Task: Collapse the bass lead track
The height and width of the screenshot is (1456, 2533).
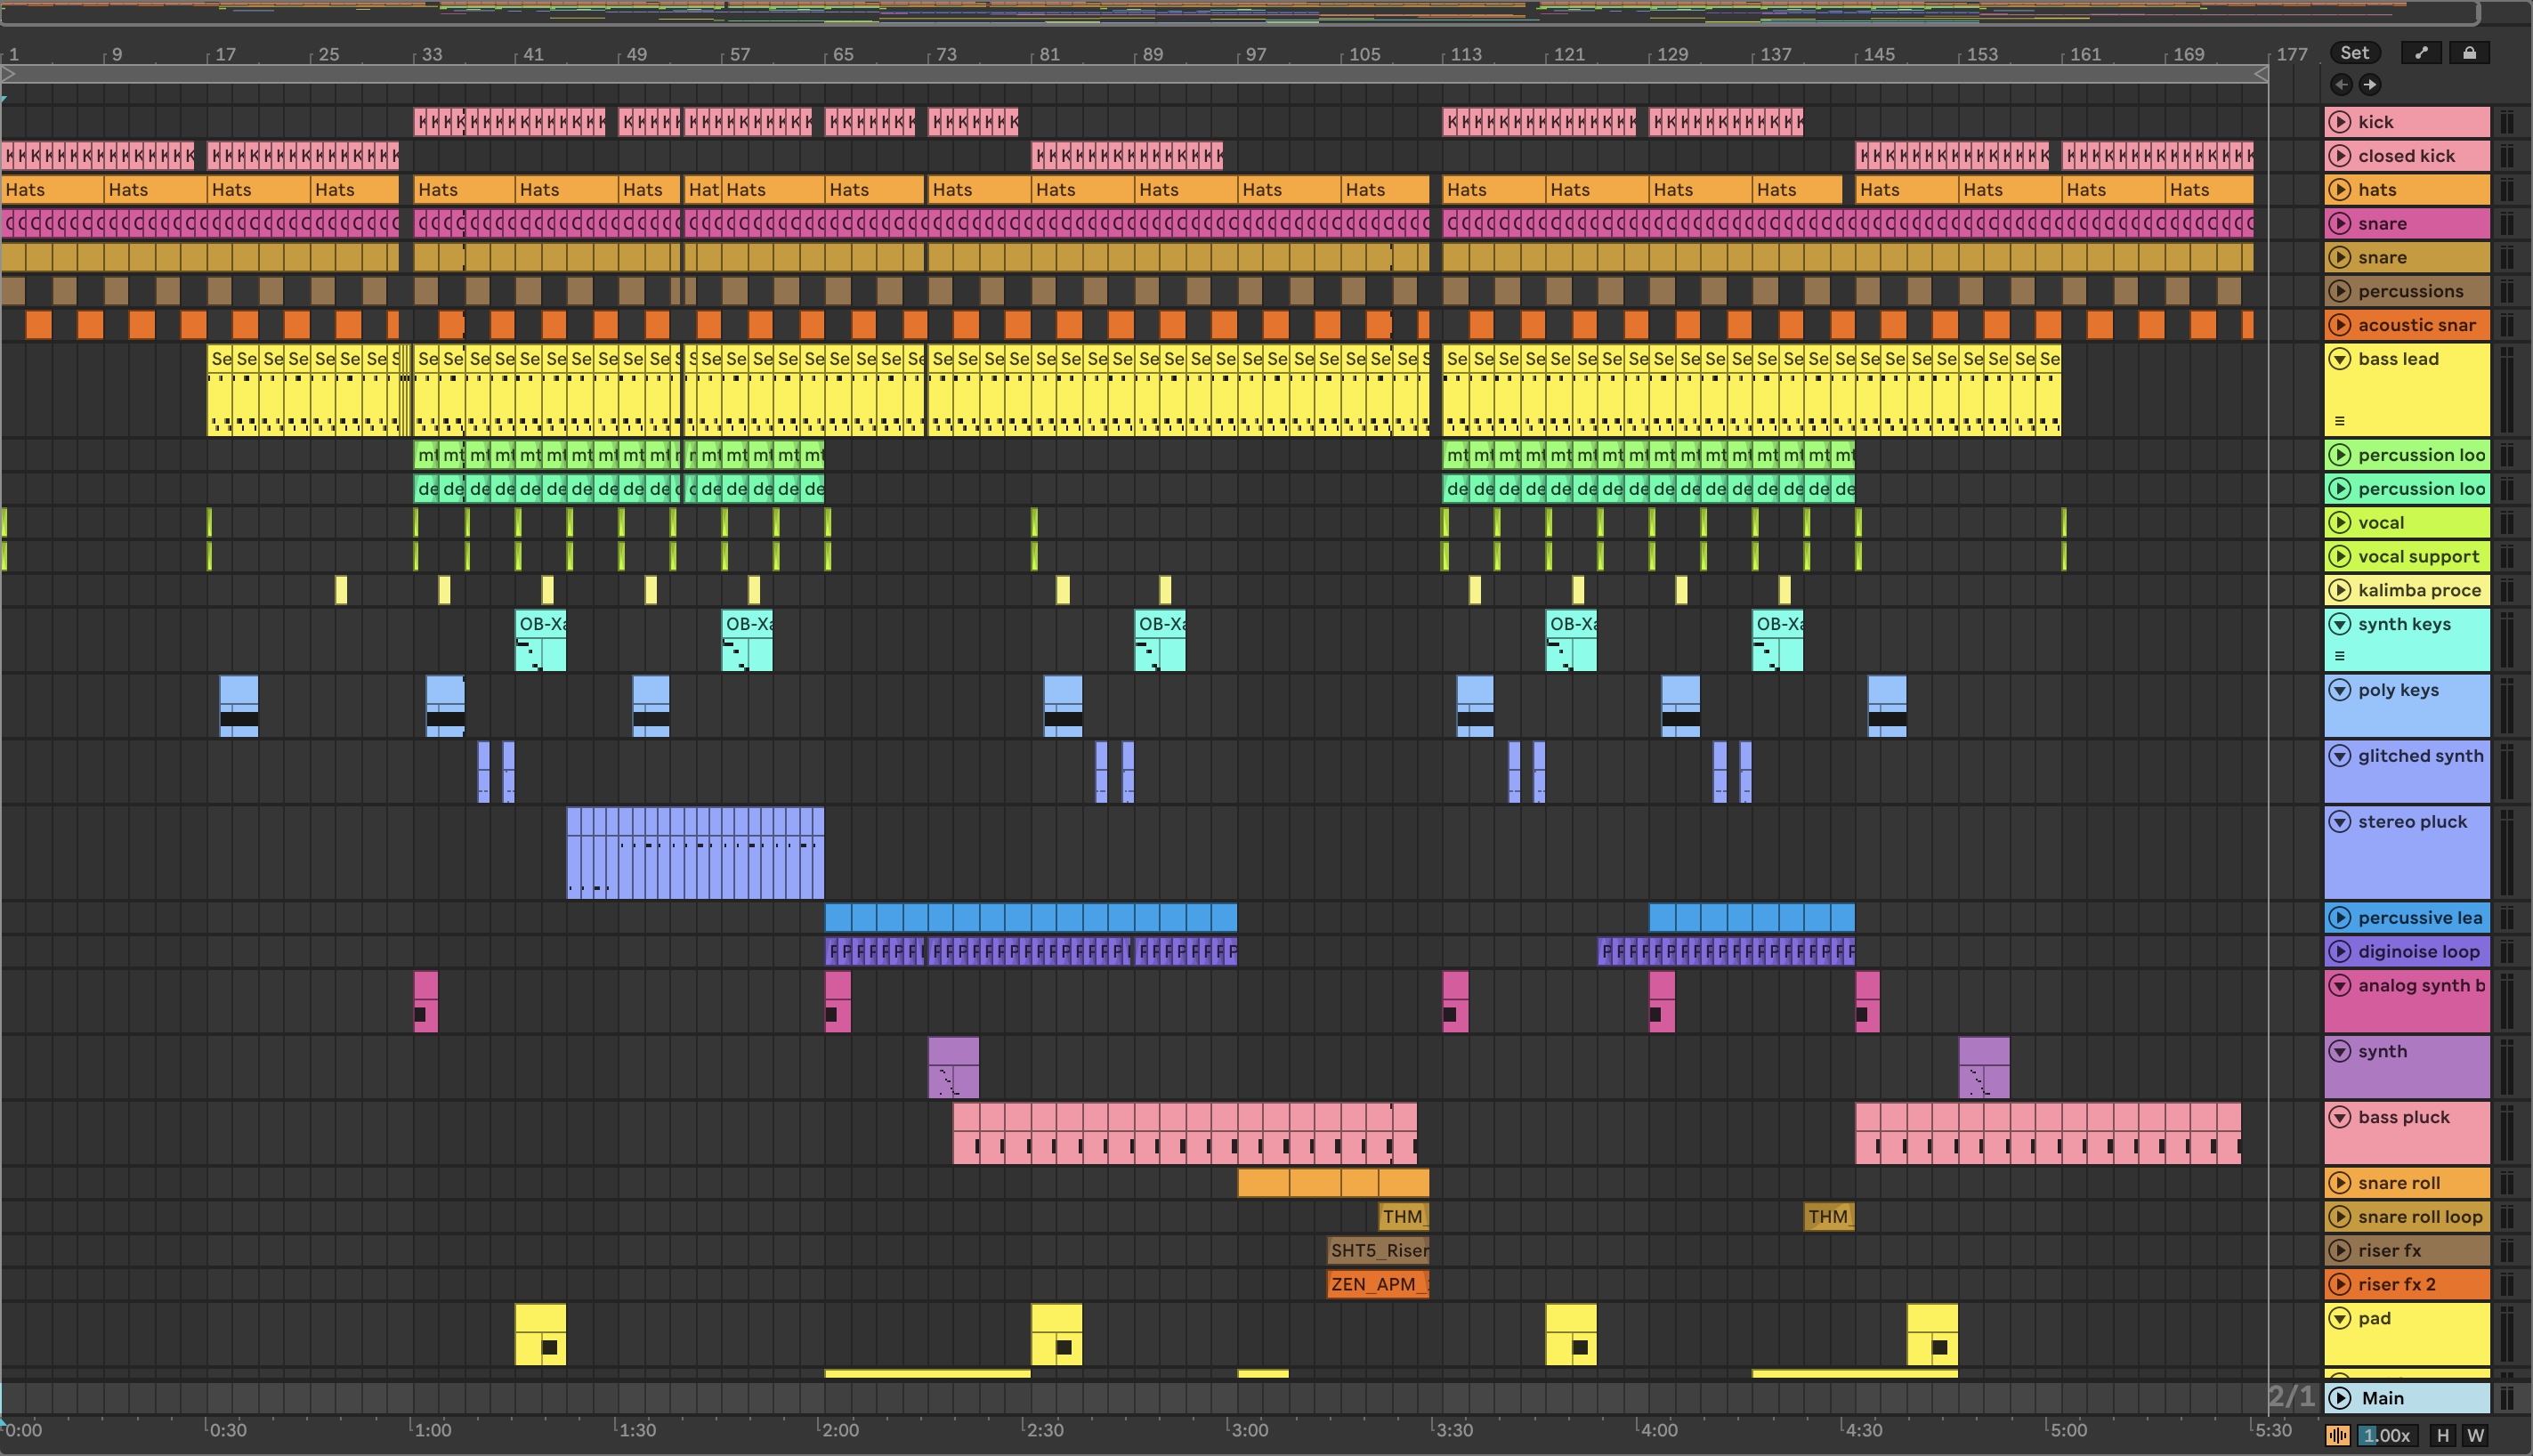Action: (2340, 359)
